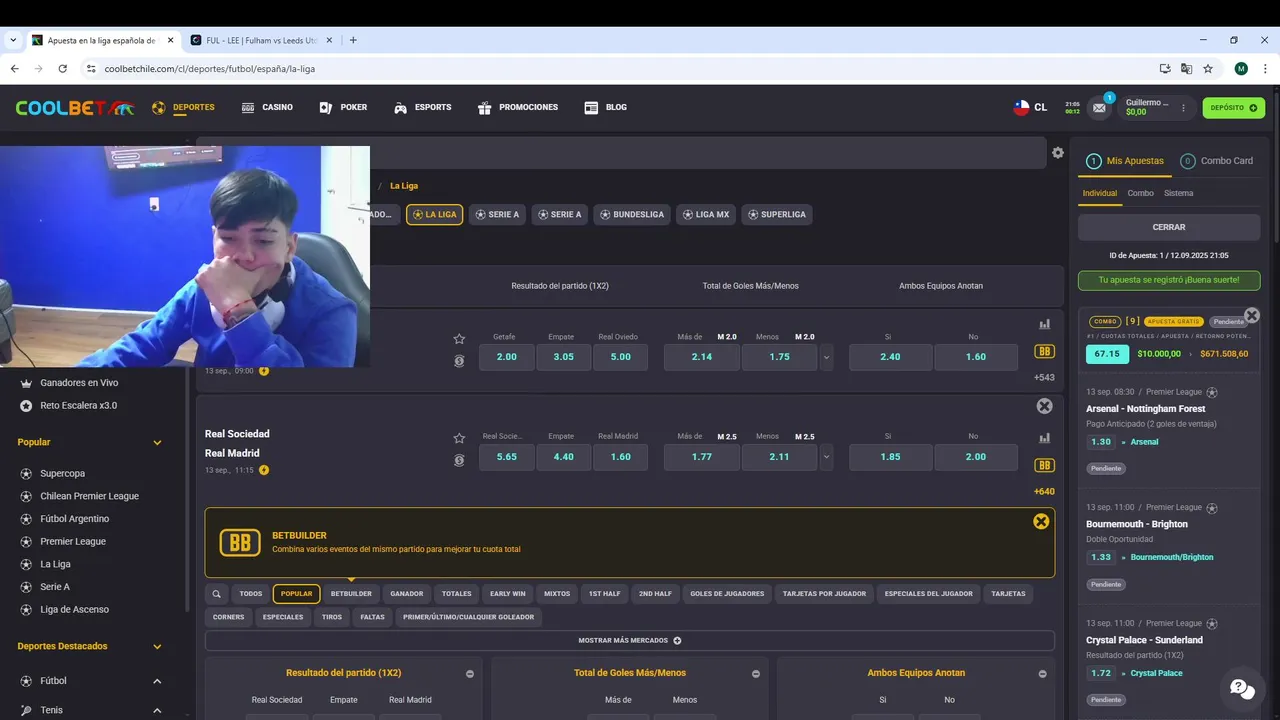The width and height of the screenshot is (1280, 720).
Task: Open Esports section
Action: (x=422, y=107)
